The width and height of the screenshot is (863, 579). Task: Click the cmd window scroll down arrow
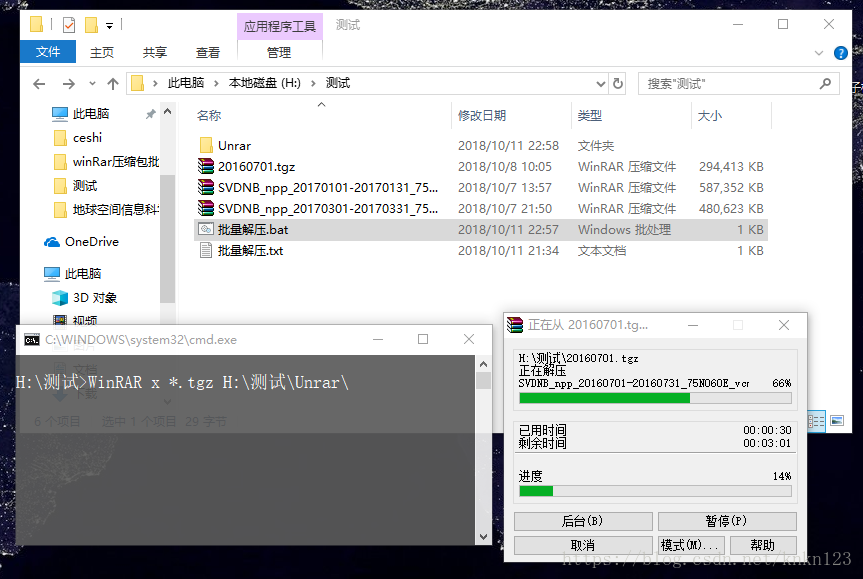(x=483, y=537)
